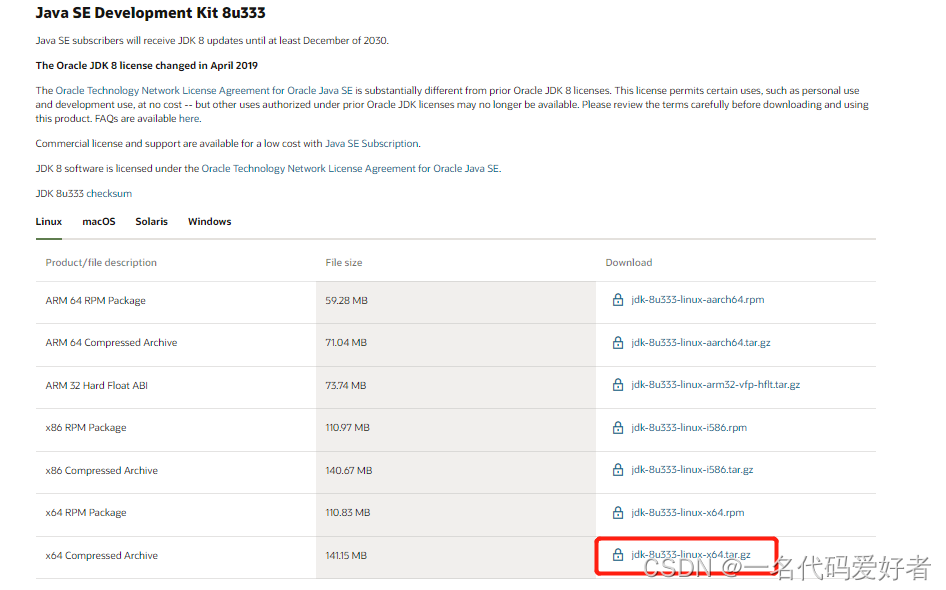Click the 140.67 MB file size

[349, 471]
